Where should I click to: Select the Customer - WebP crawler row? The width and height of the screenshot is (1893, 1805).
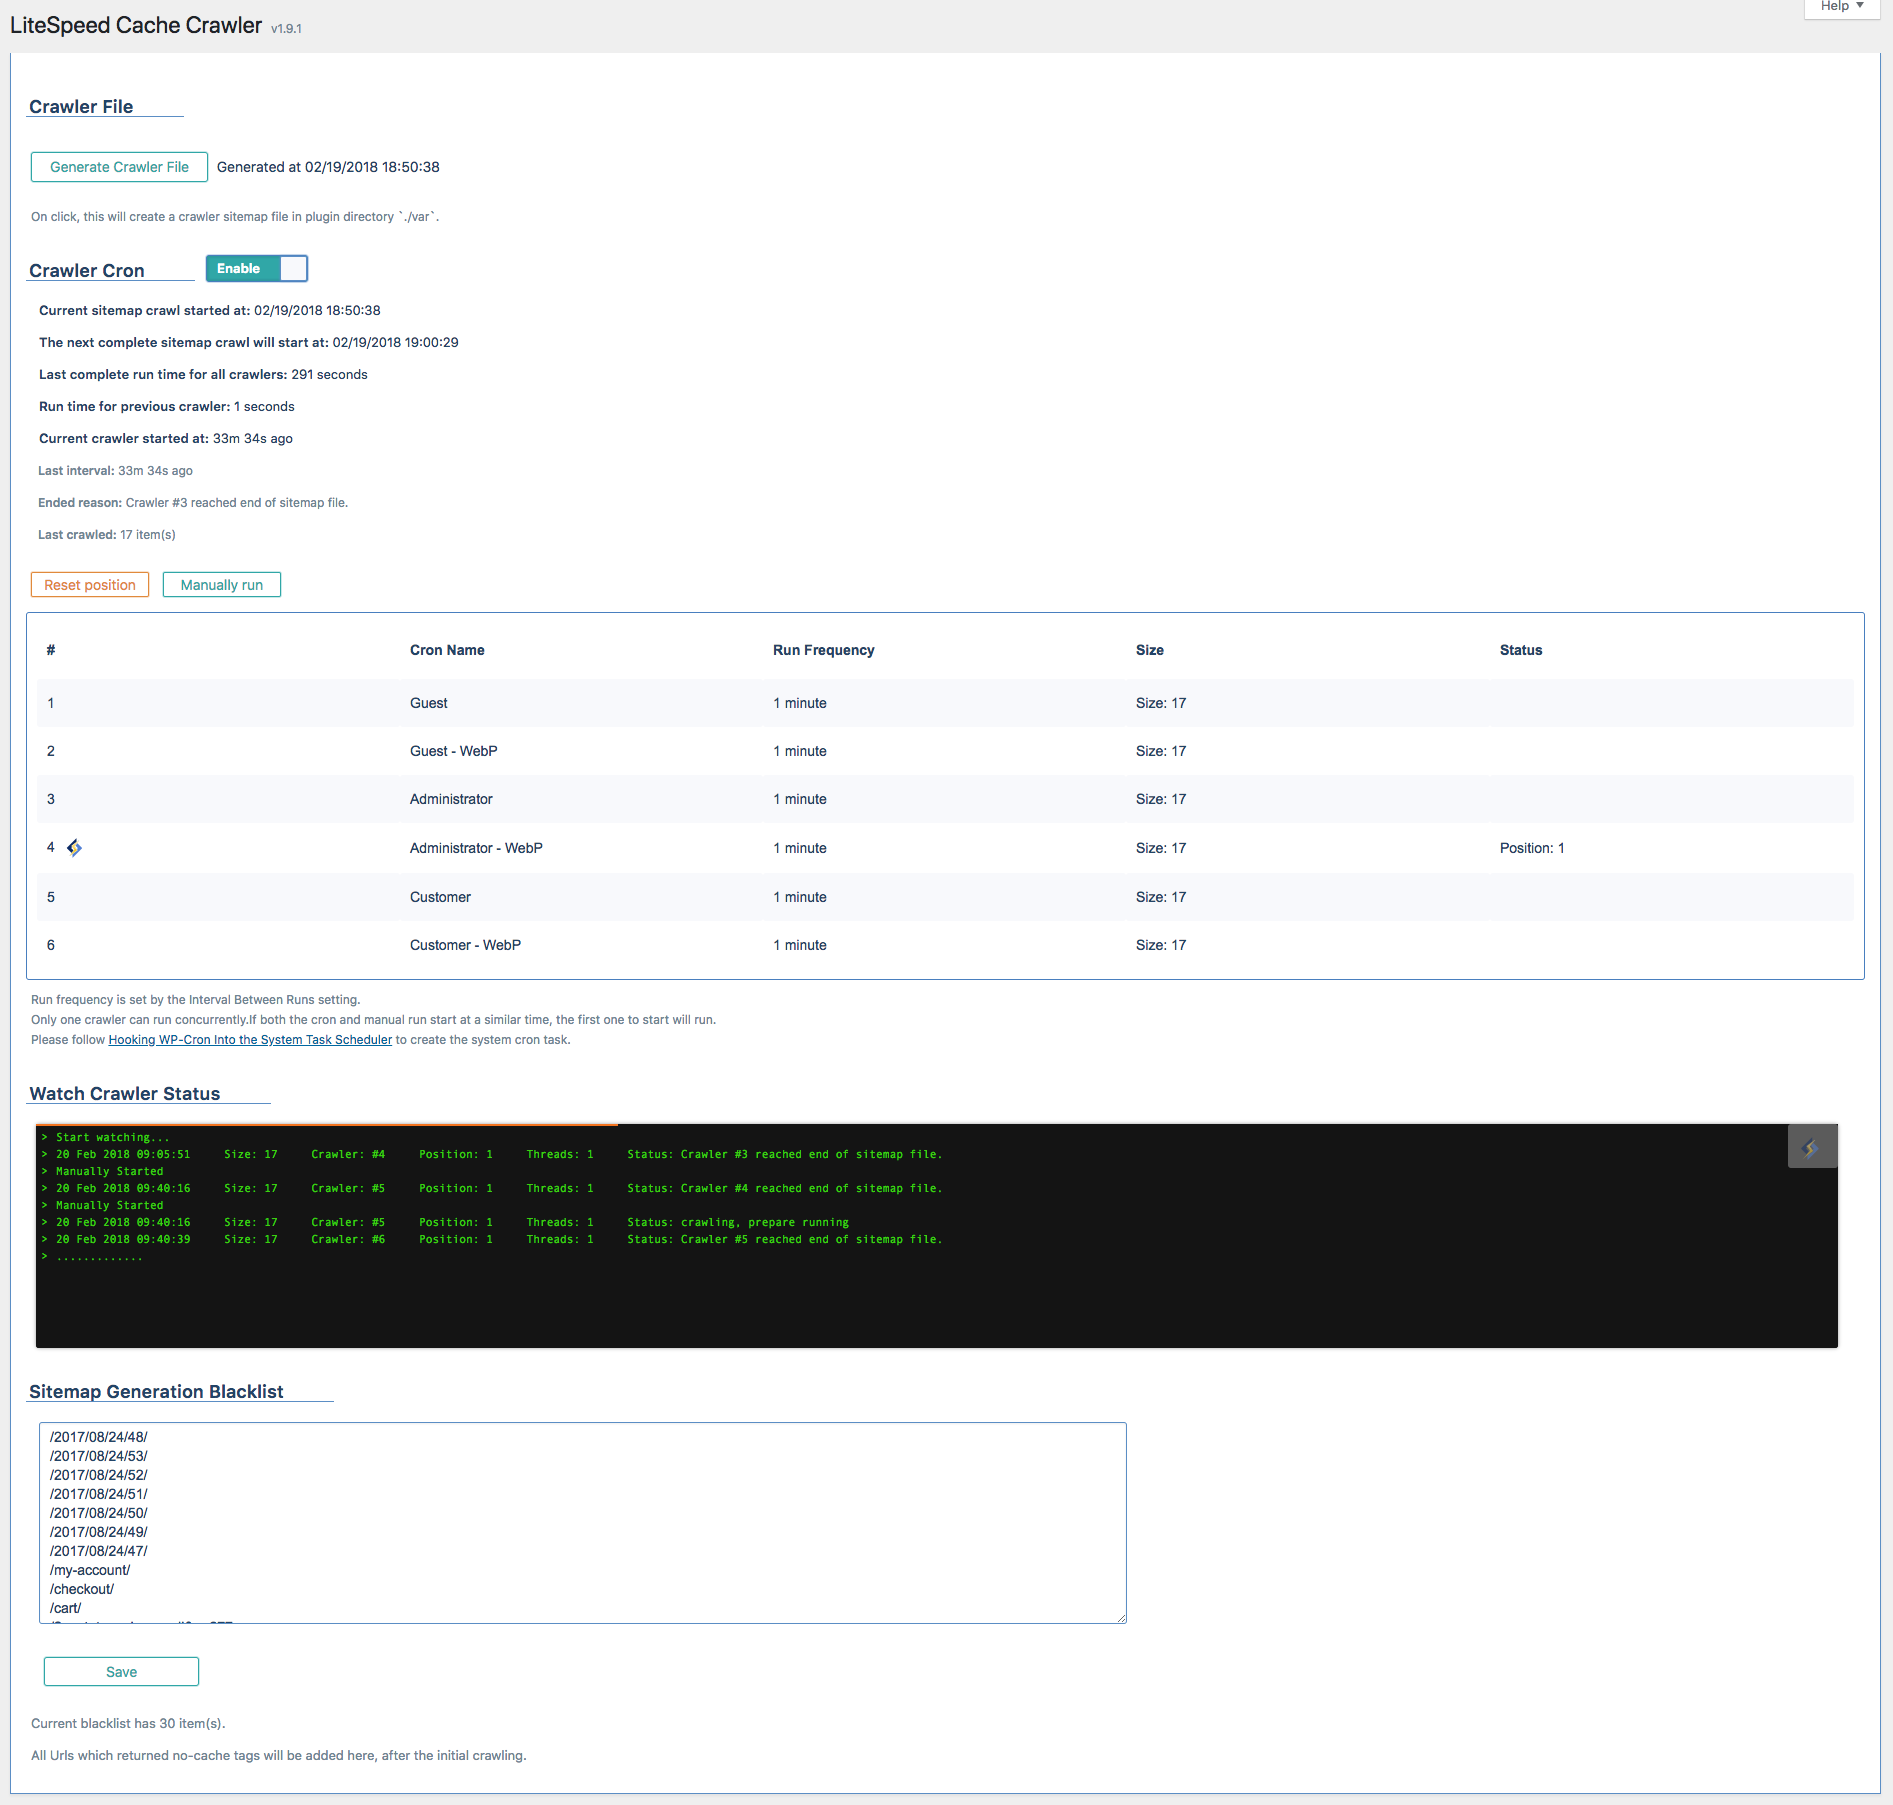click(x=465, y=945)
